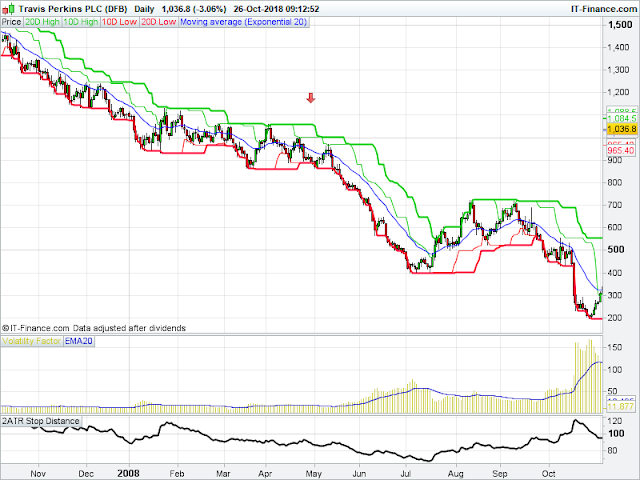Open the 2ATR Stop Distance label

[x=40, y=421]
